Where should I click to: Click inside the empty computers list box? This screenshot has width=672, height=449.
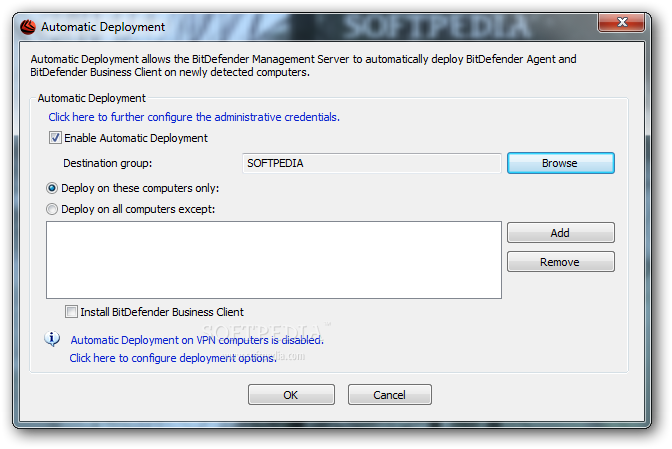[274, 260]
